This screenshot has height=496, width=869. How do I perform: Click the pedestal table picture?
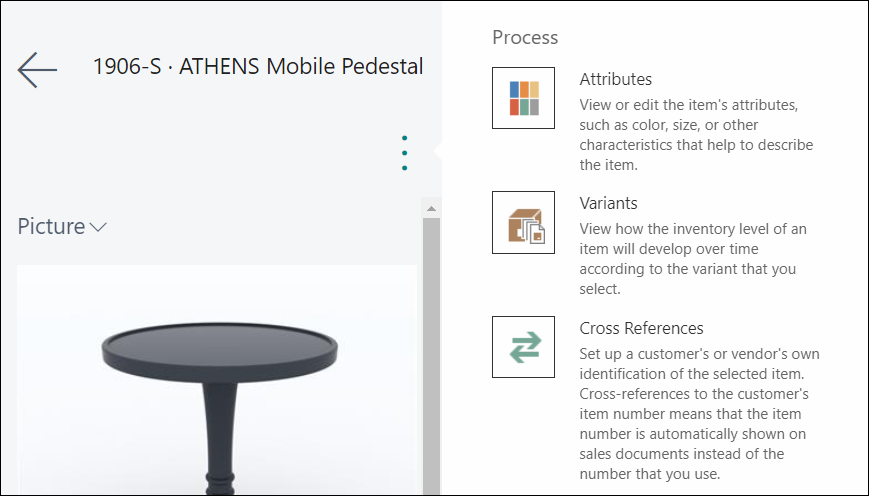point(217,380)
